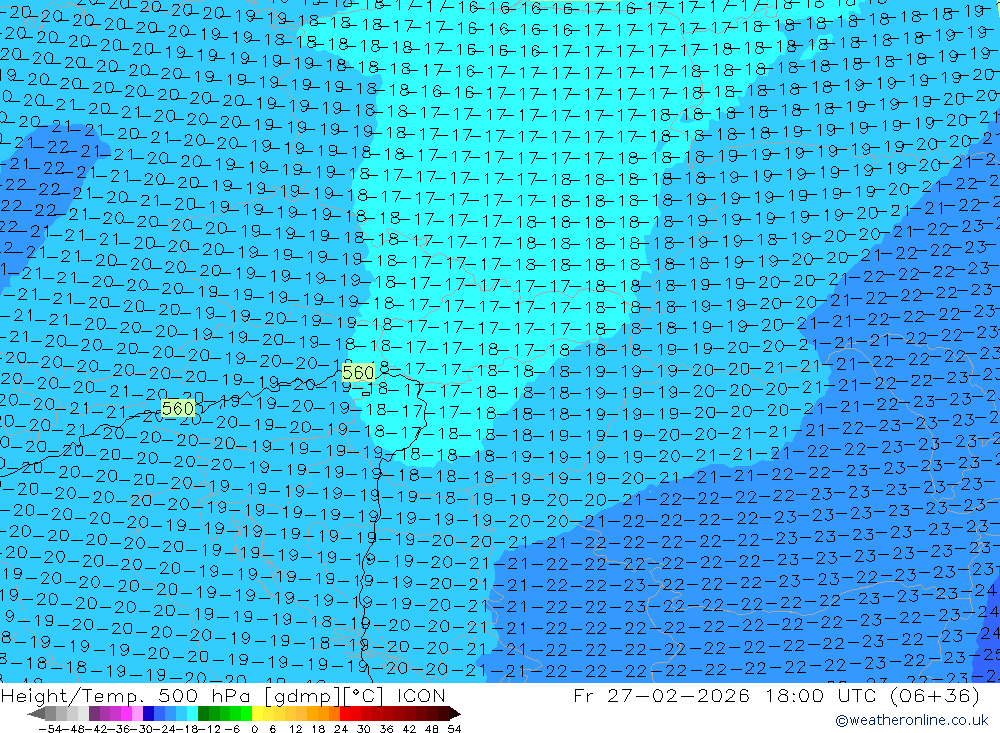The image size is (1000, 733).
Task: Click the '0' legend scale value
Action: pyautogui.click(x=254, y=729)
